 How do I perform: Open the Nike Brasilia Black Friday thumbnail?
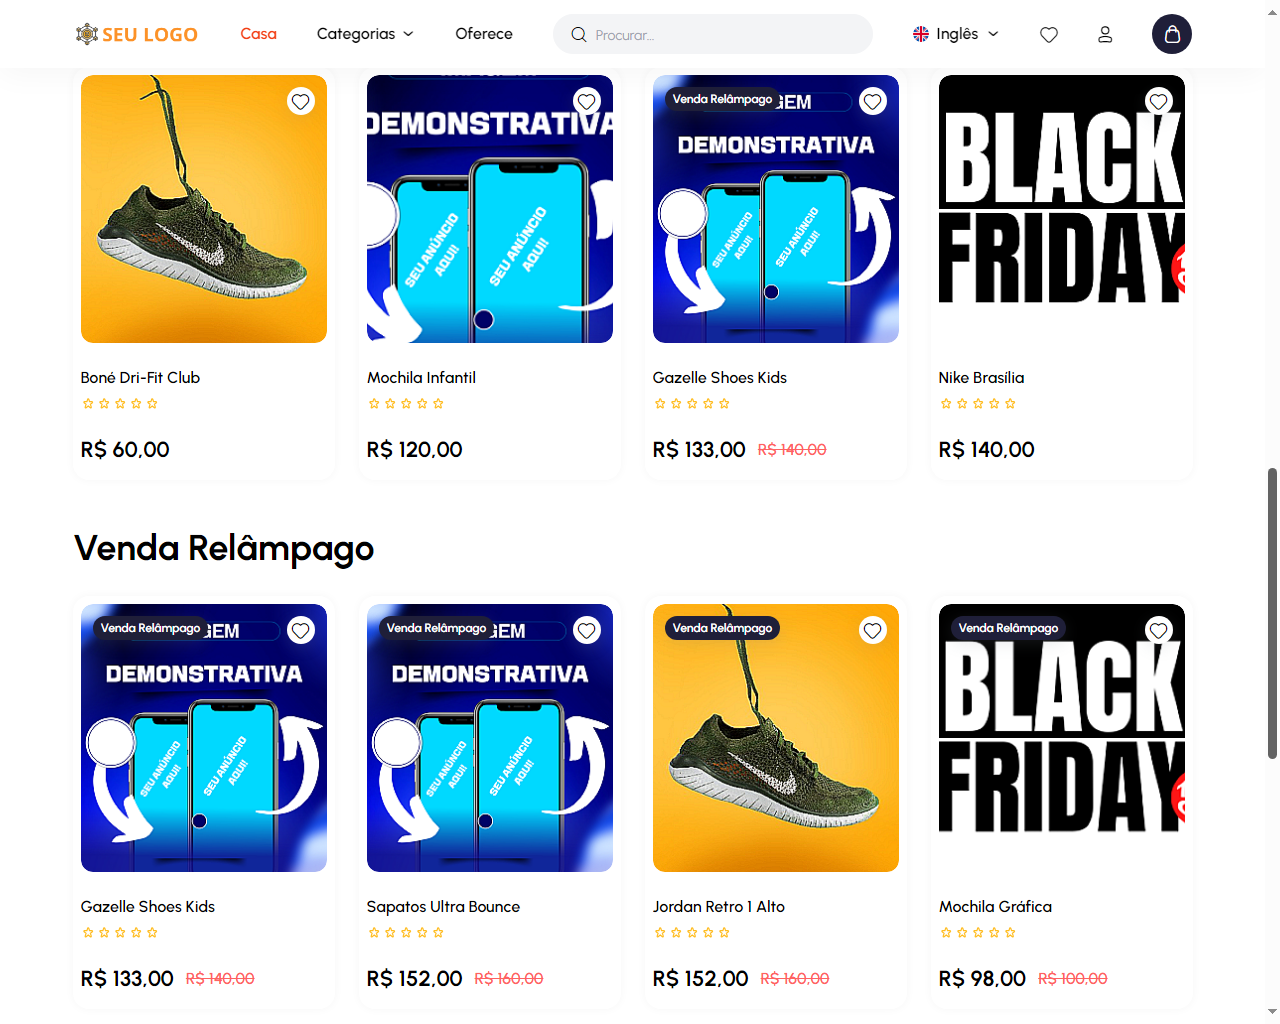(x=1062, y=209)
